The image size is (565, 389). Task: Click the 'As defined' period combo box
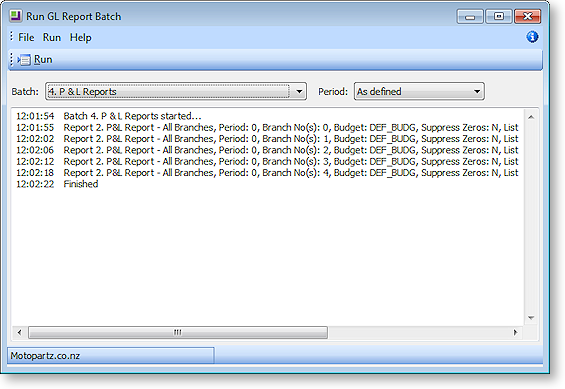[x=419, y=91]
